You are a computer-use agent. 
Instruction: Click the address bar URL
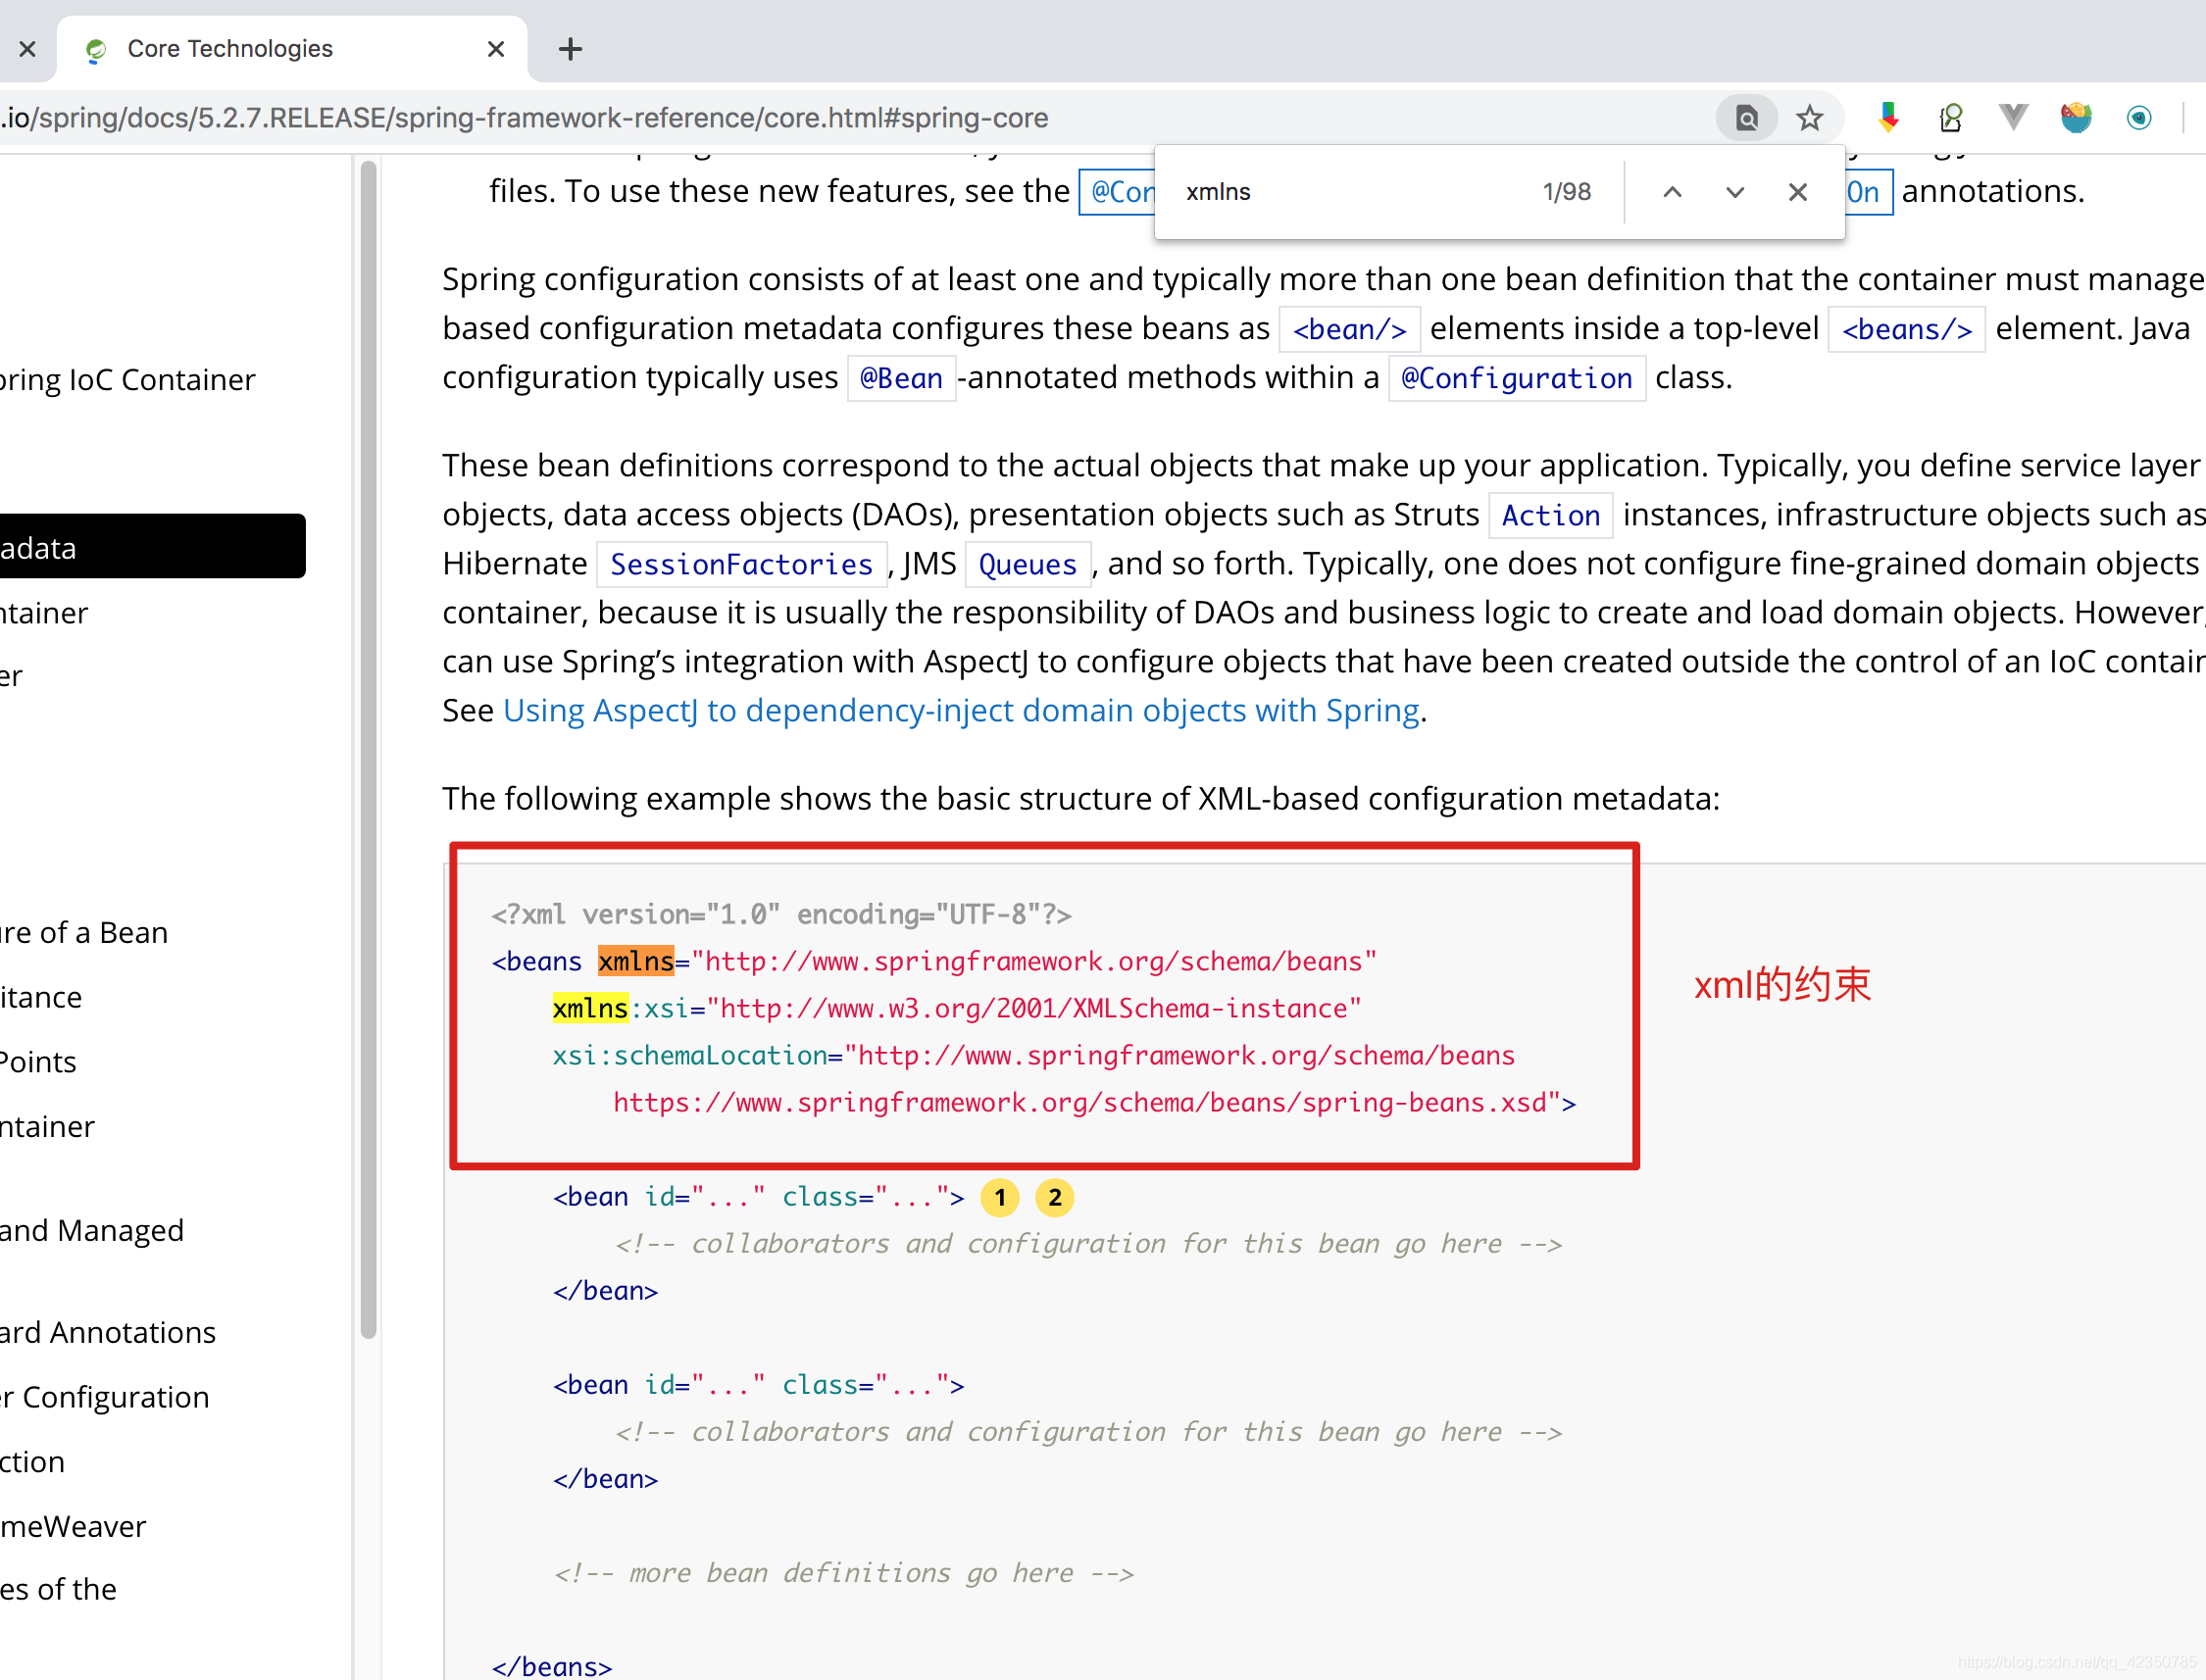(526, 118)
